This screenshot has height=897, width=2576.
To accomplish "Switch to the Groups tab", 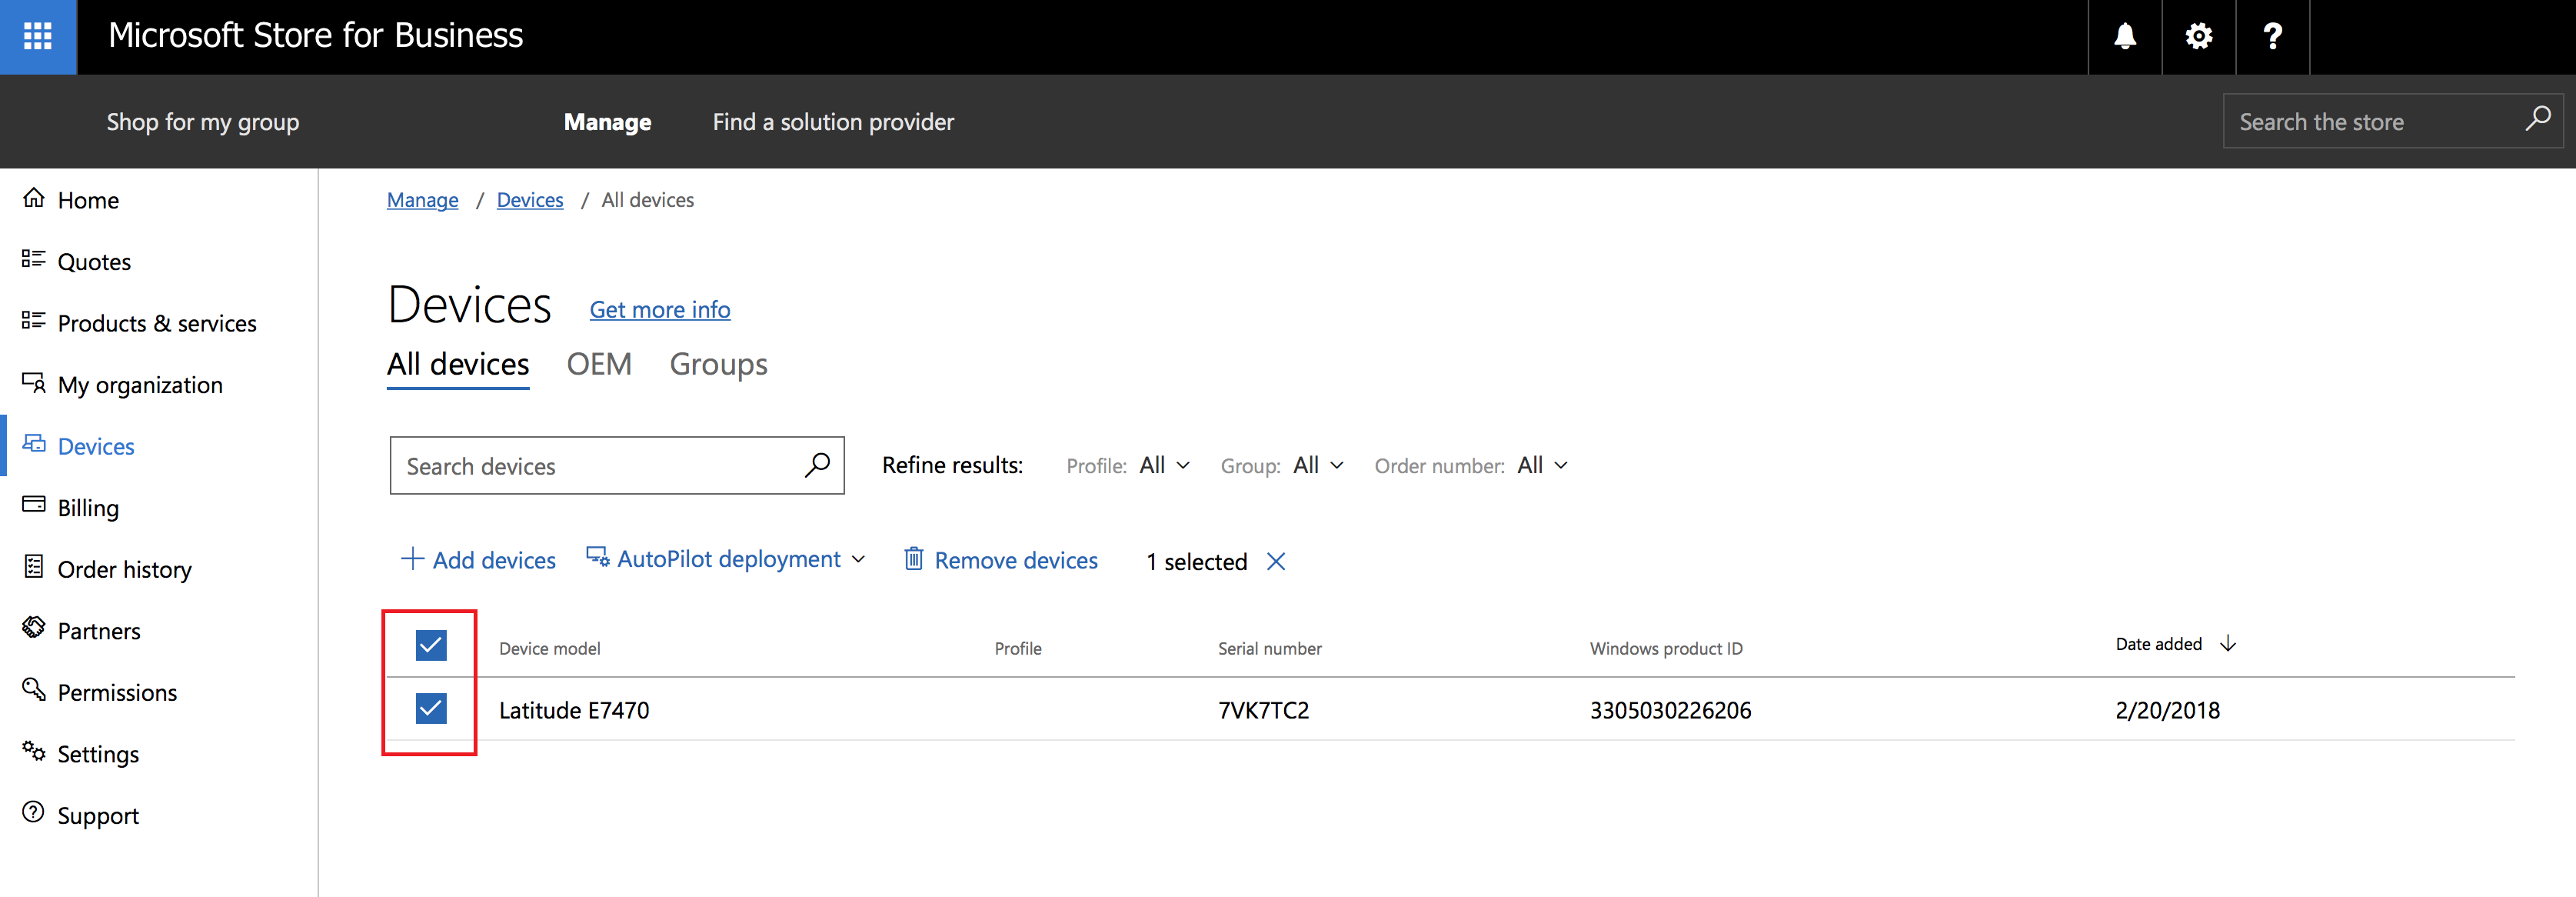I will point(718,364).
